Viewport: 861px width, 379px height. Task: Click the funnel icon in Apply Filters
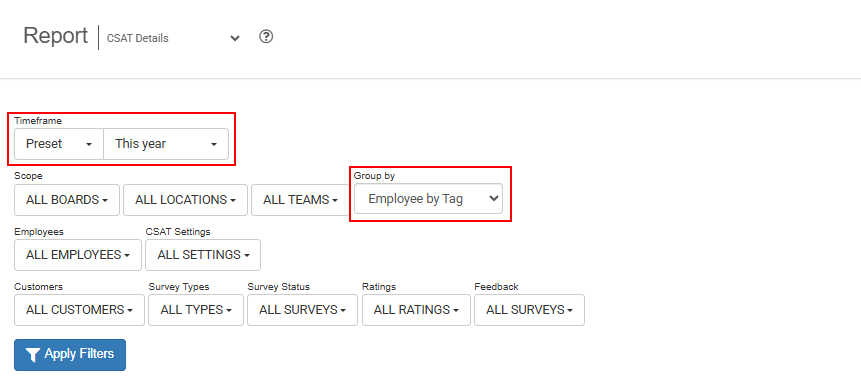pos(33,355)
